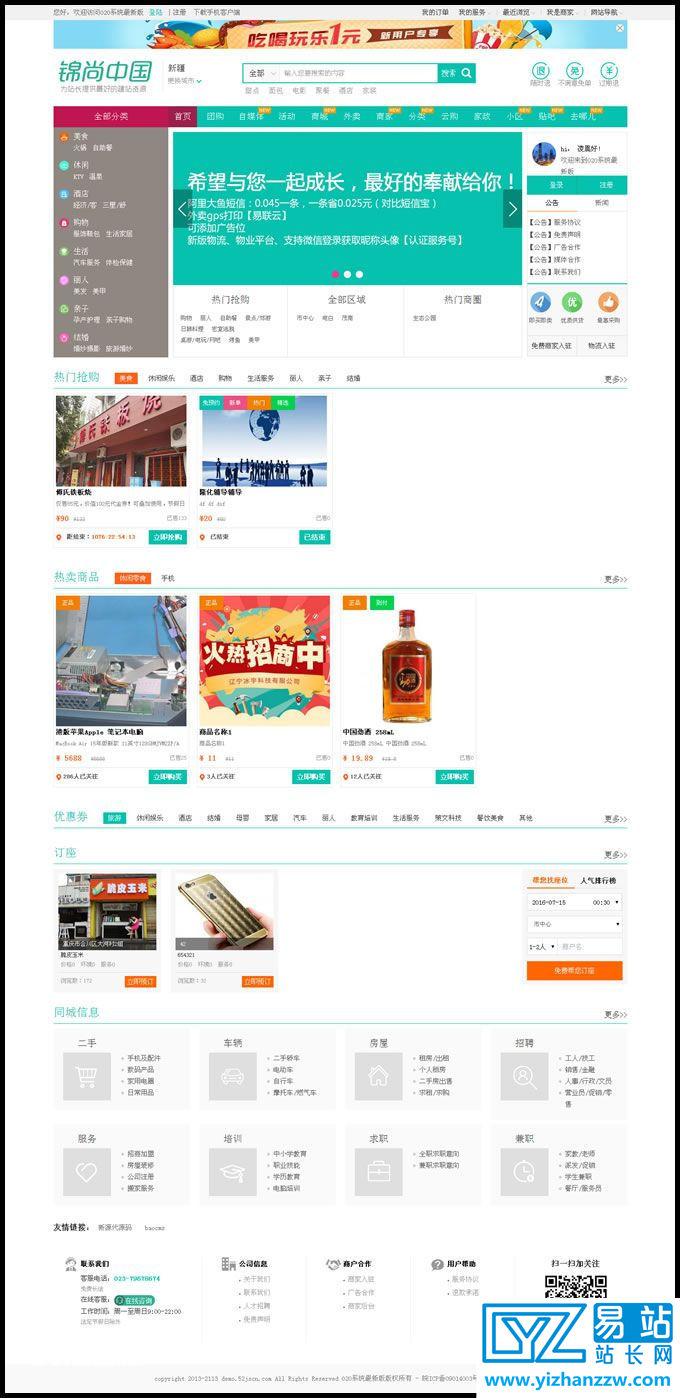Expand the 我的服务 top menu
This screenshot has height=1398, width=680.
pyautogui.click(x=474, y=12)
